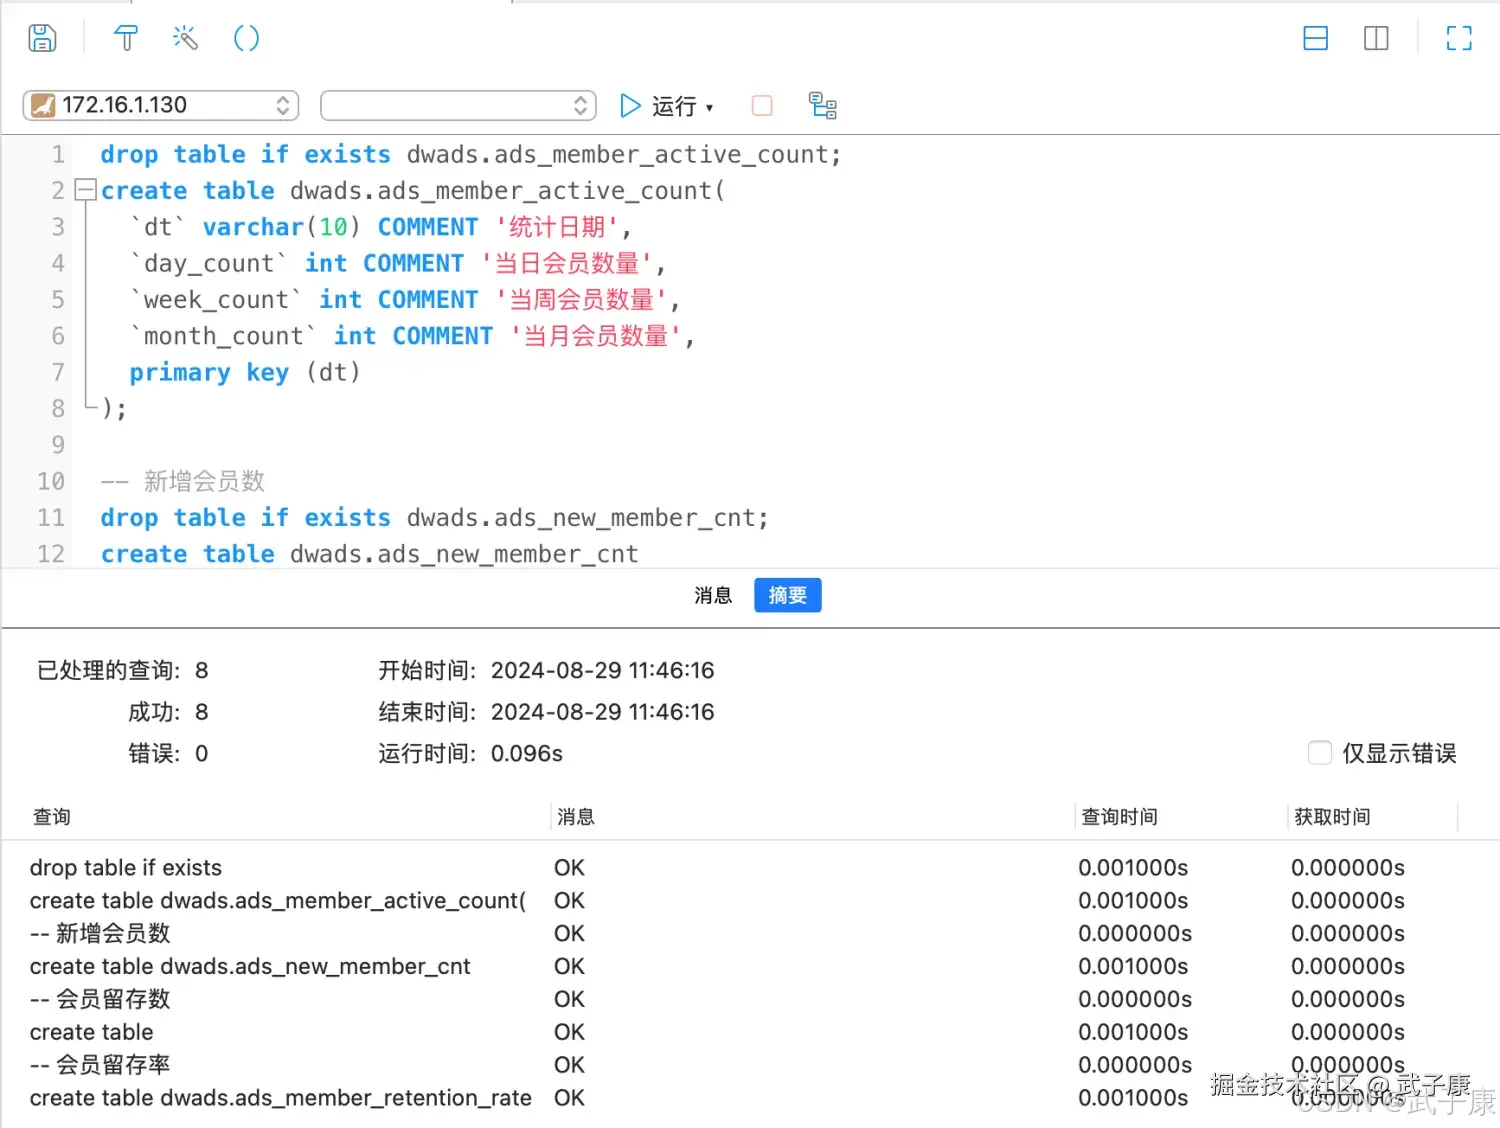
Task: Select the 'drop table if exists' result row
Action: pos(750,867)
